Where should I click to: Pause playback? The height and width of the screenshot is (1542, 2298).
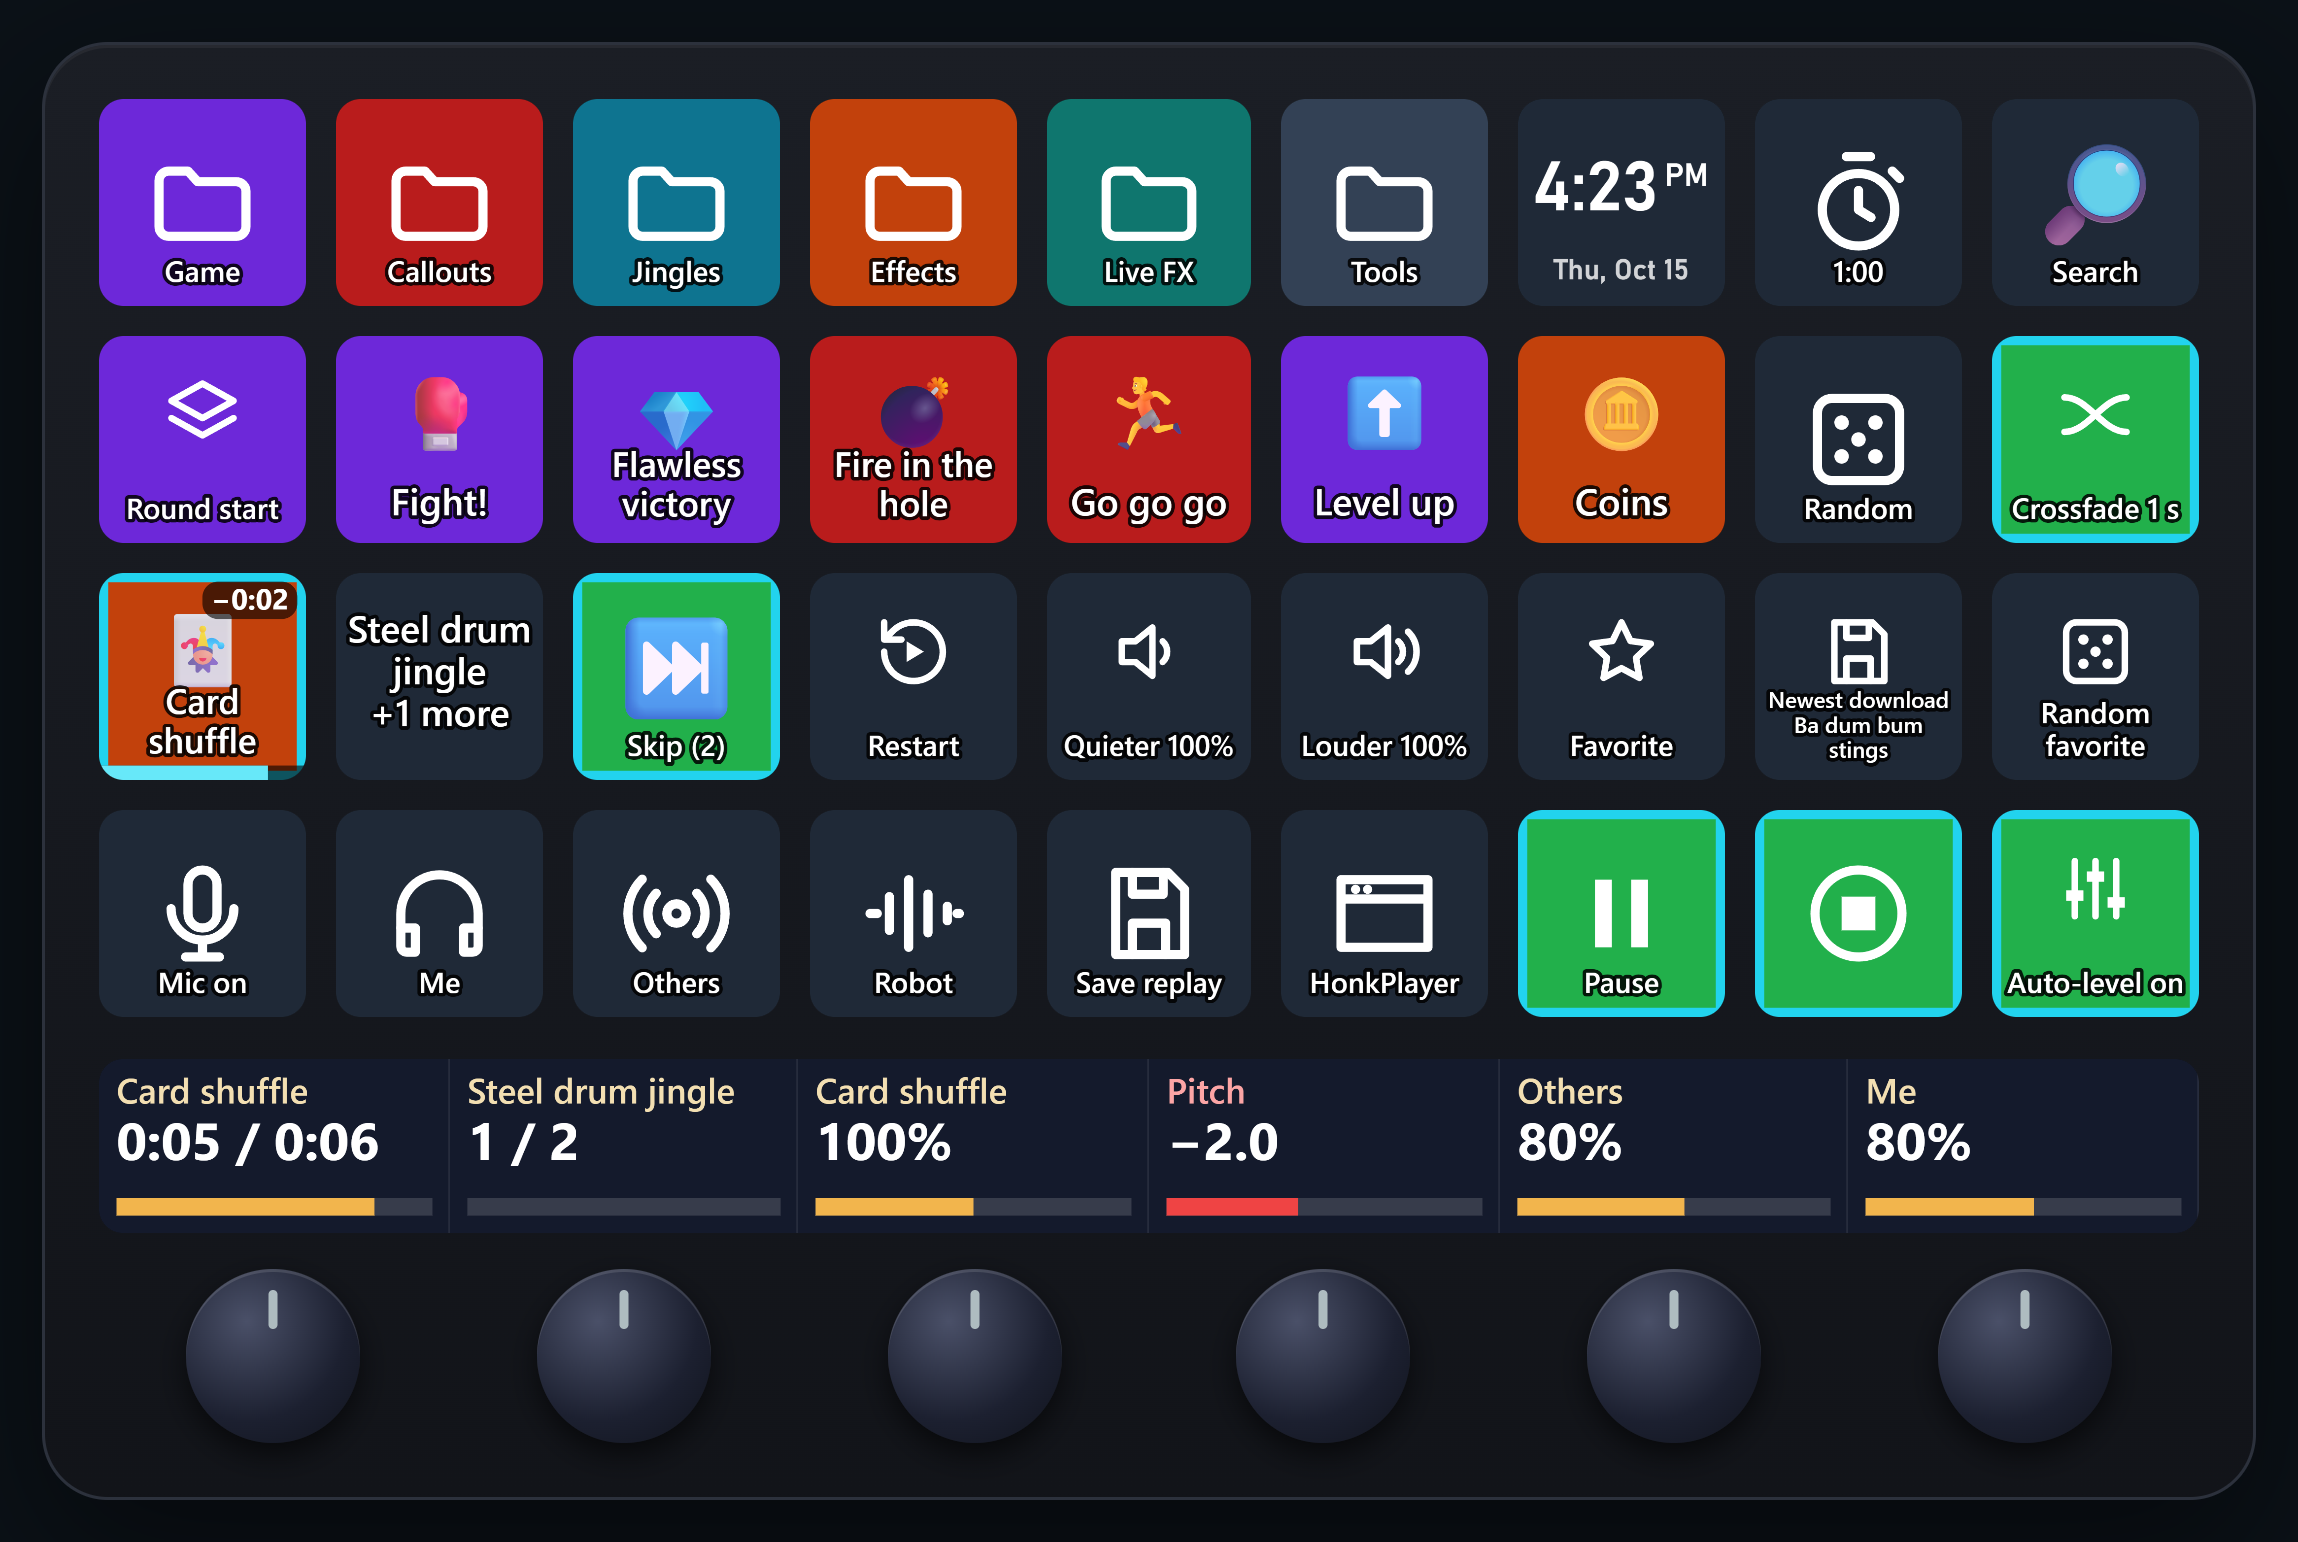click(1621, 913)
